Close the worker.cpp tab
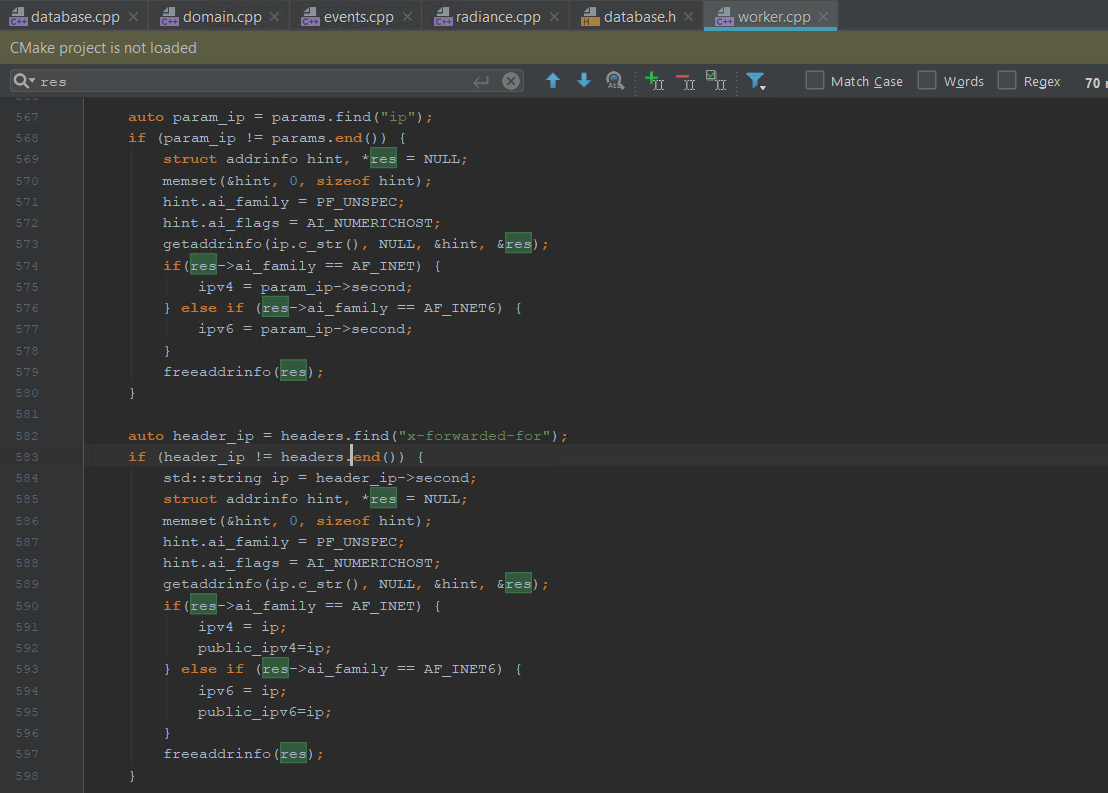1108x793 pixels. click(823, 16)
